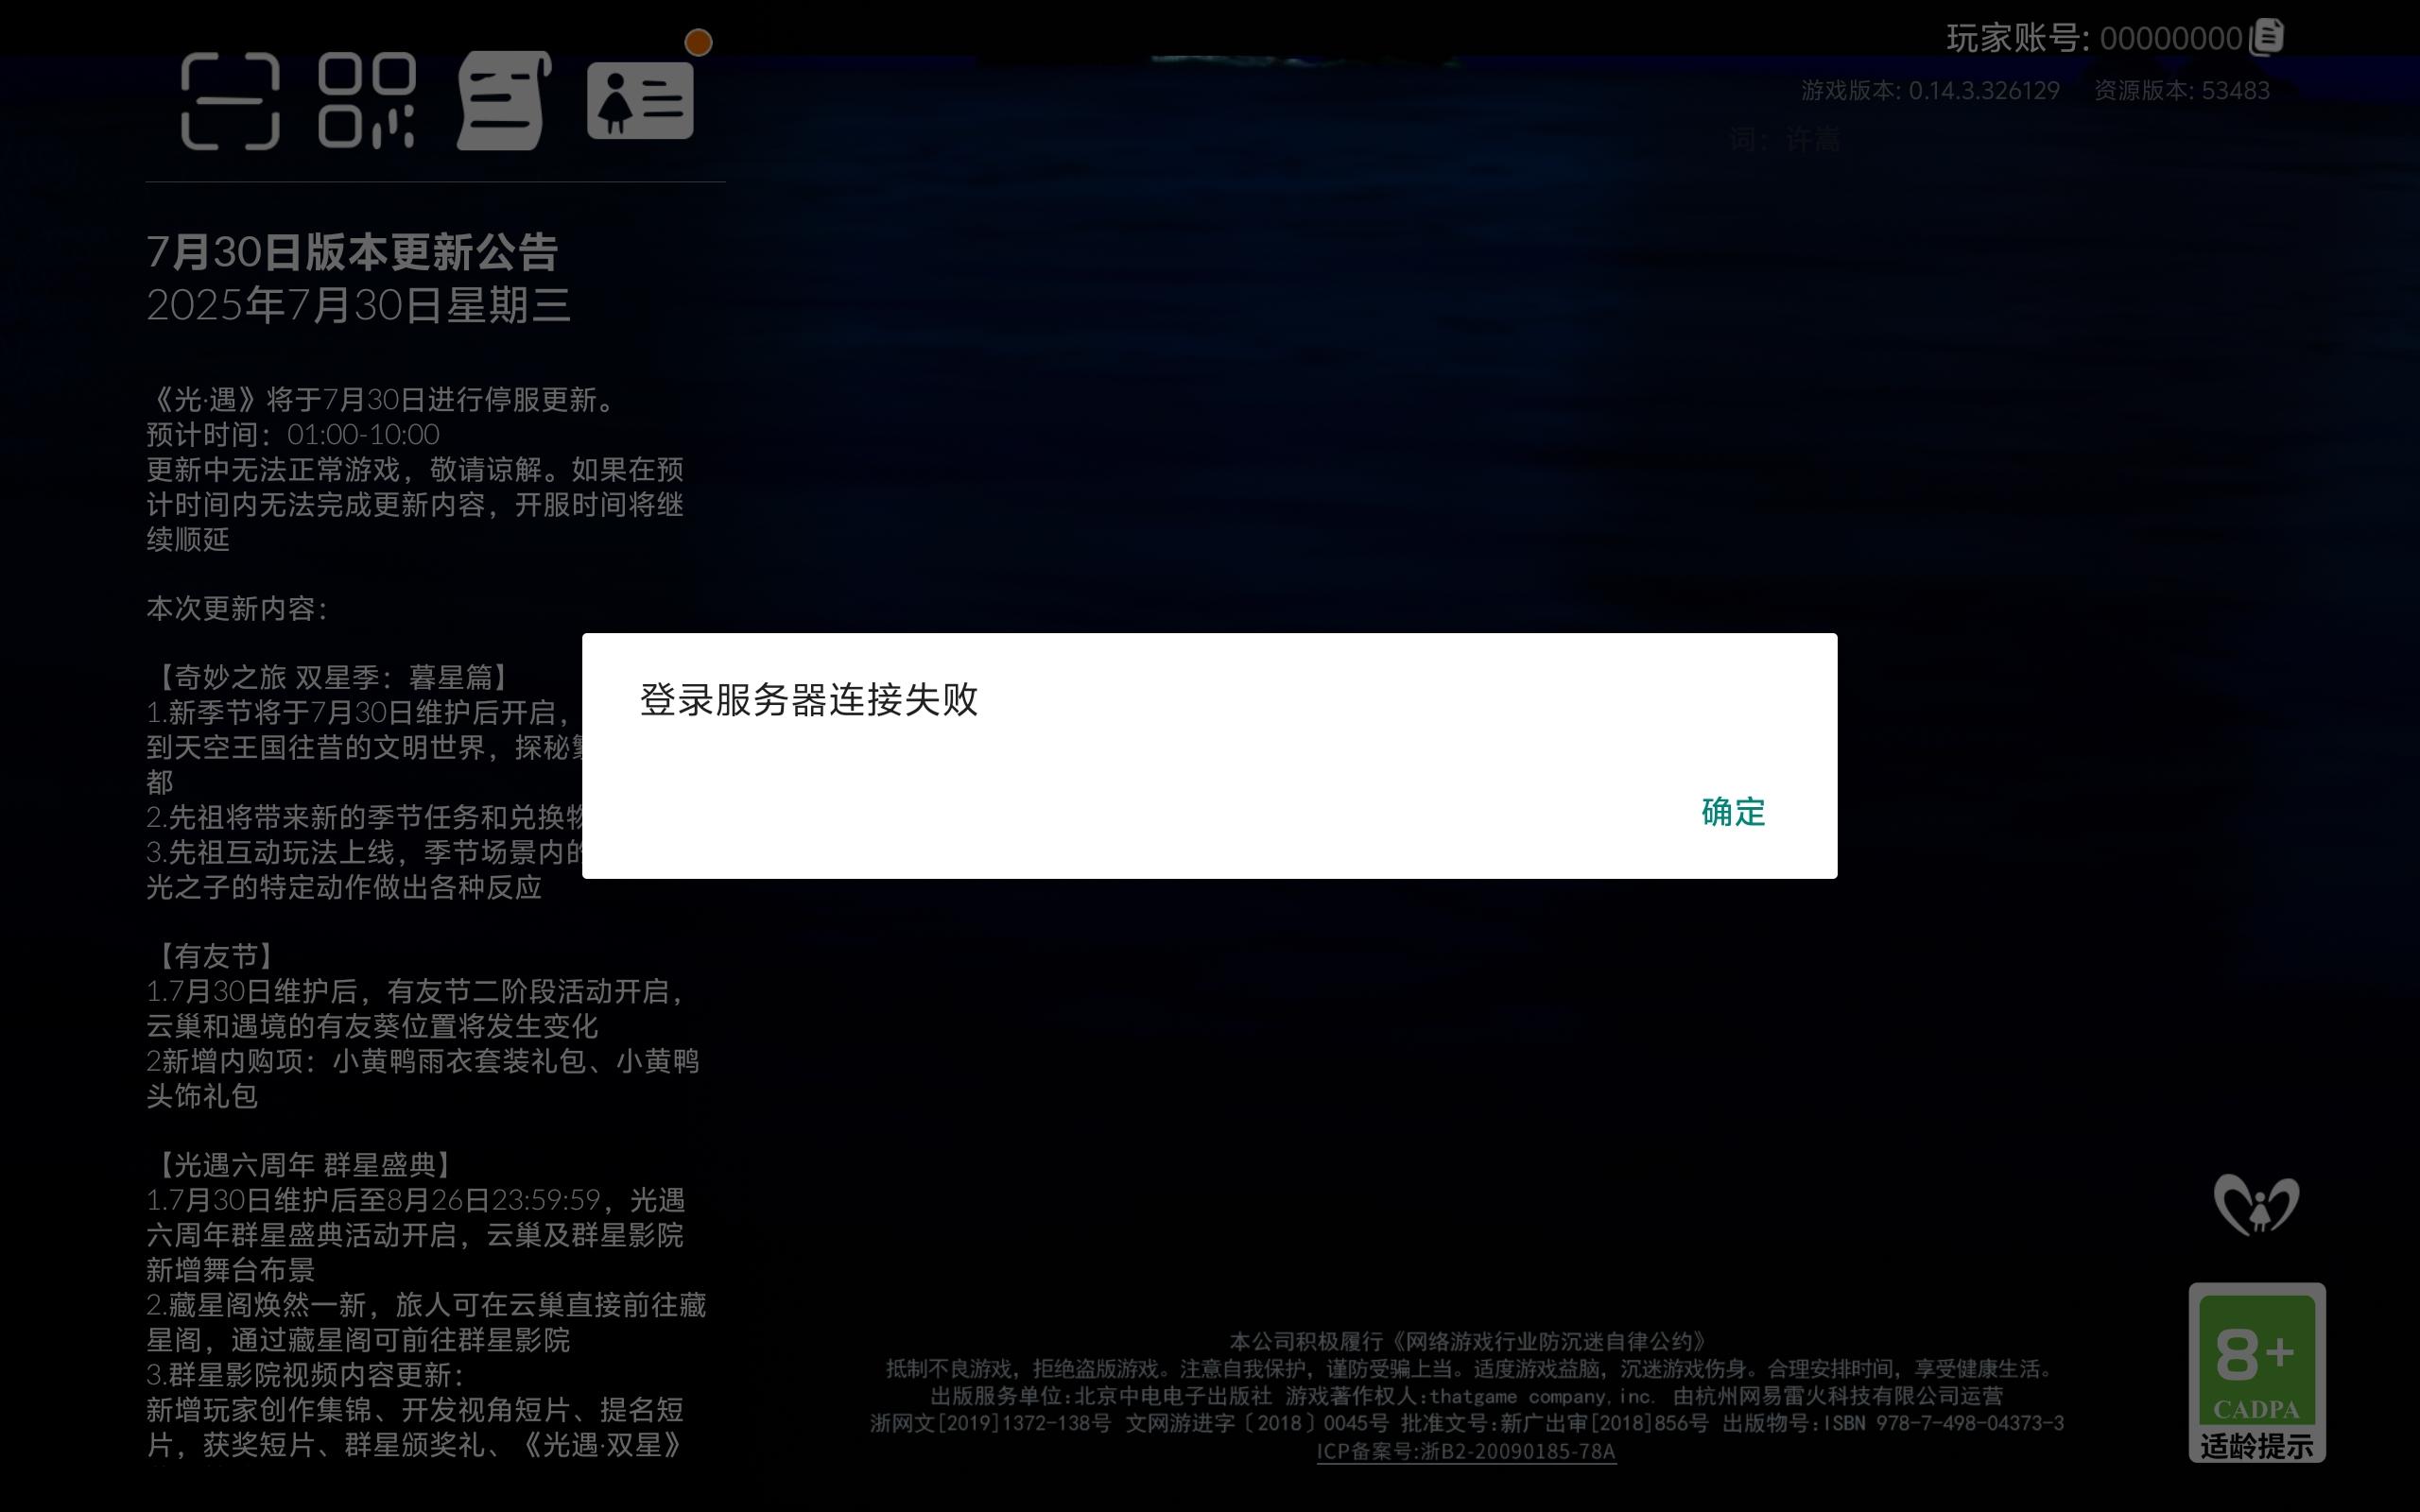Tap the CADPA 8+ age rating badge
2420x1512 pixels.
pyautogui.click(x=2257, y=1372)
